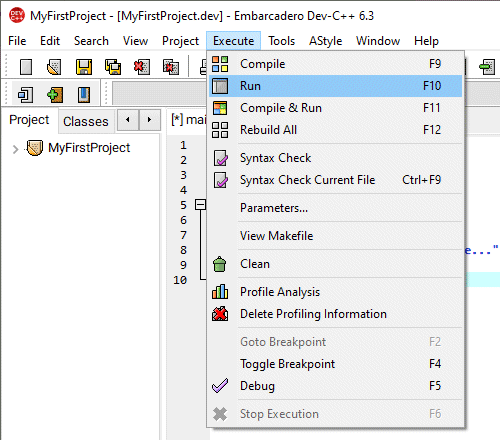The width and height of the screenshot is (500, 440).
Task: Click line number 10 in the gutter
Action: 180,280
